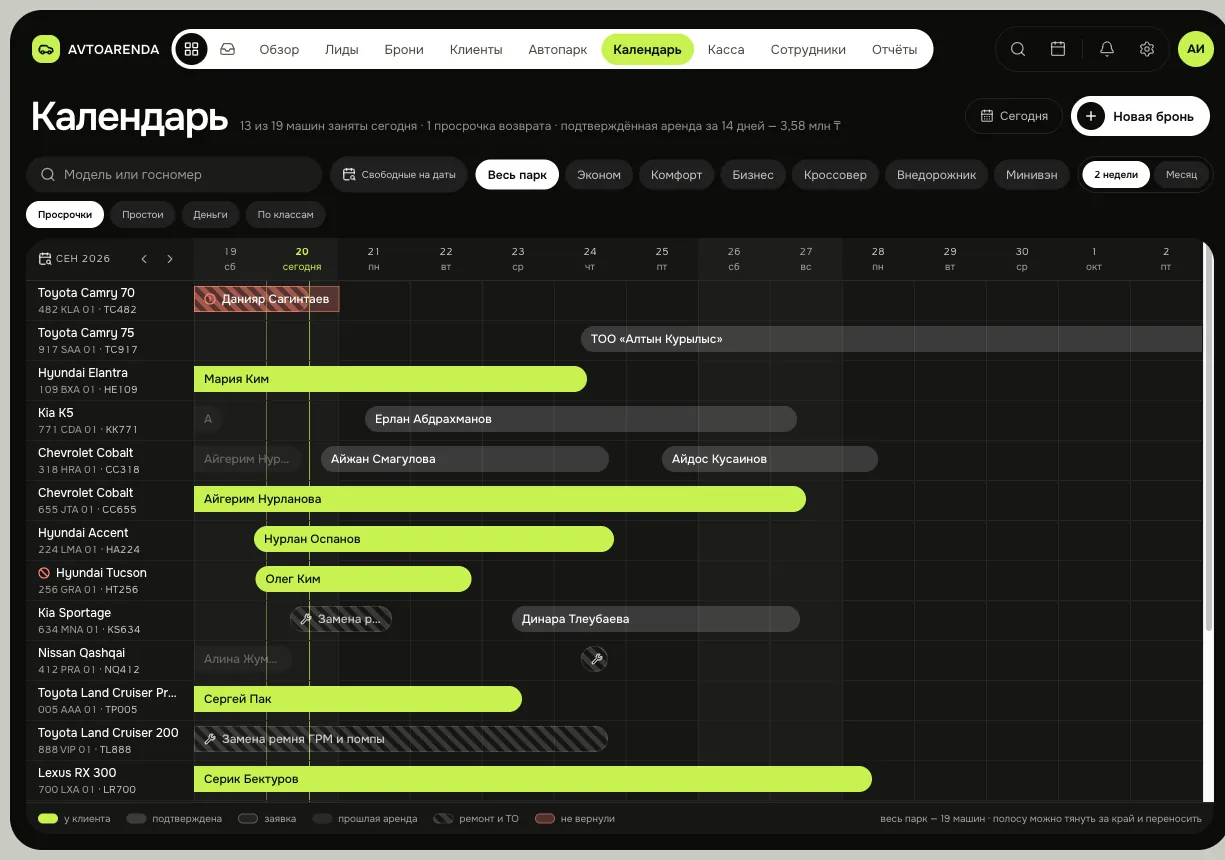Click the overdue warning icon on Данияр Сагинтаев
Screen dimensions: 1225x860
point(210,299)
